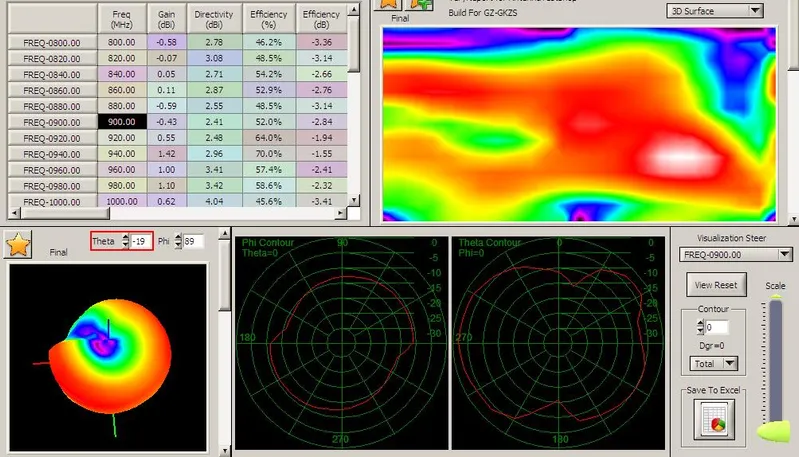Click the 3D pattern panel scroll down arrow

(x=225, y=451)
